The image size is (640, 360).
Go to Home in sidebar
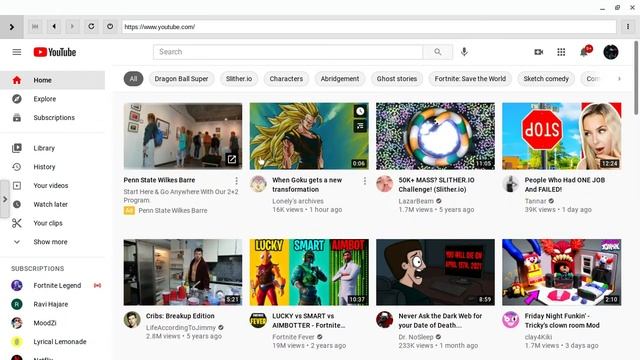click(52, 80)
